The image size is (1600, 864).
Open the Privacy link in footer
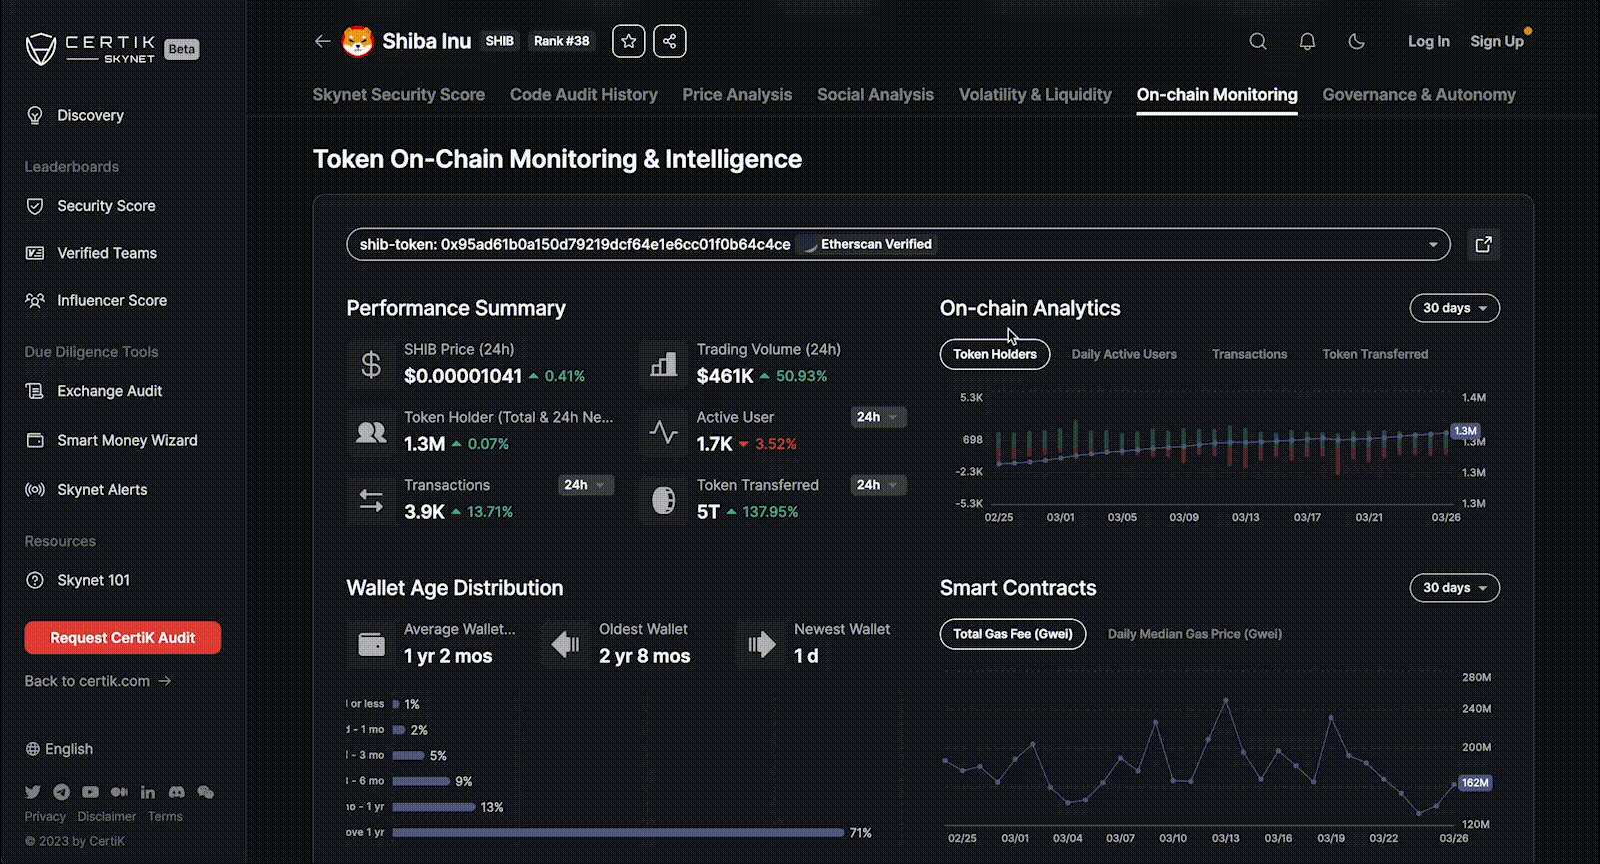[45, 817]
